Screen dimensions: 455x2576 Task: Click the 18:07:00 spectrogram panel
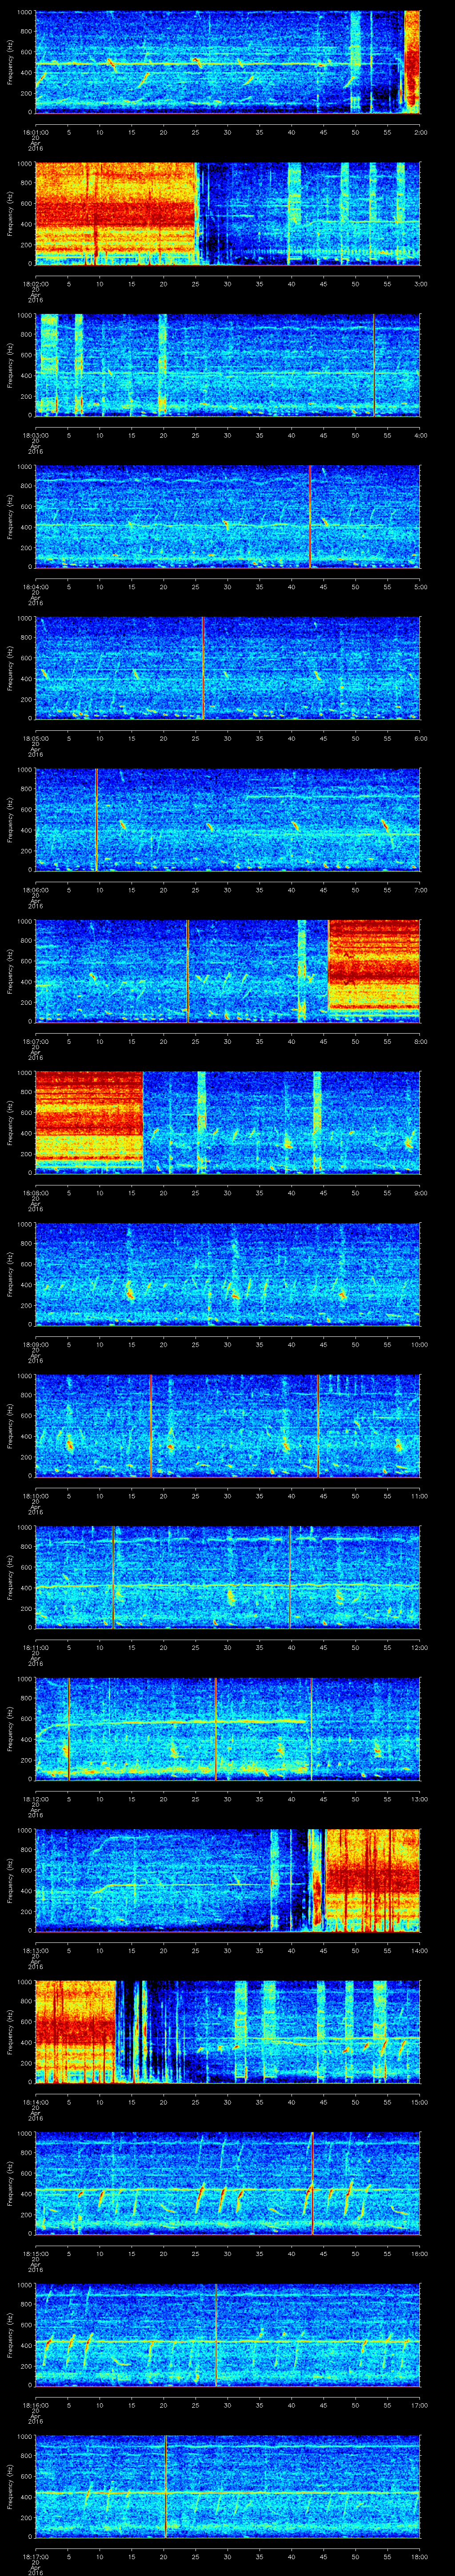coord(228,971)
